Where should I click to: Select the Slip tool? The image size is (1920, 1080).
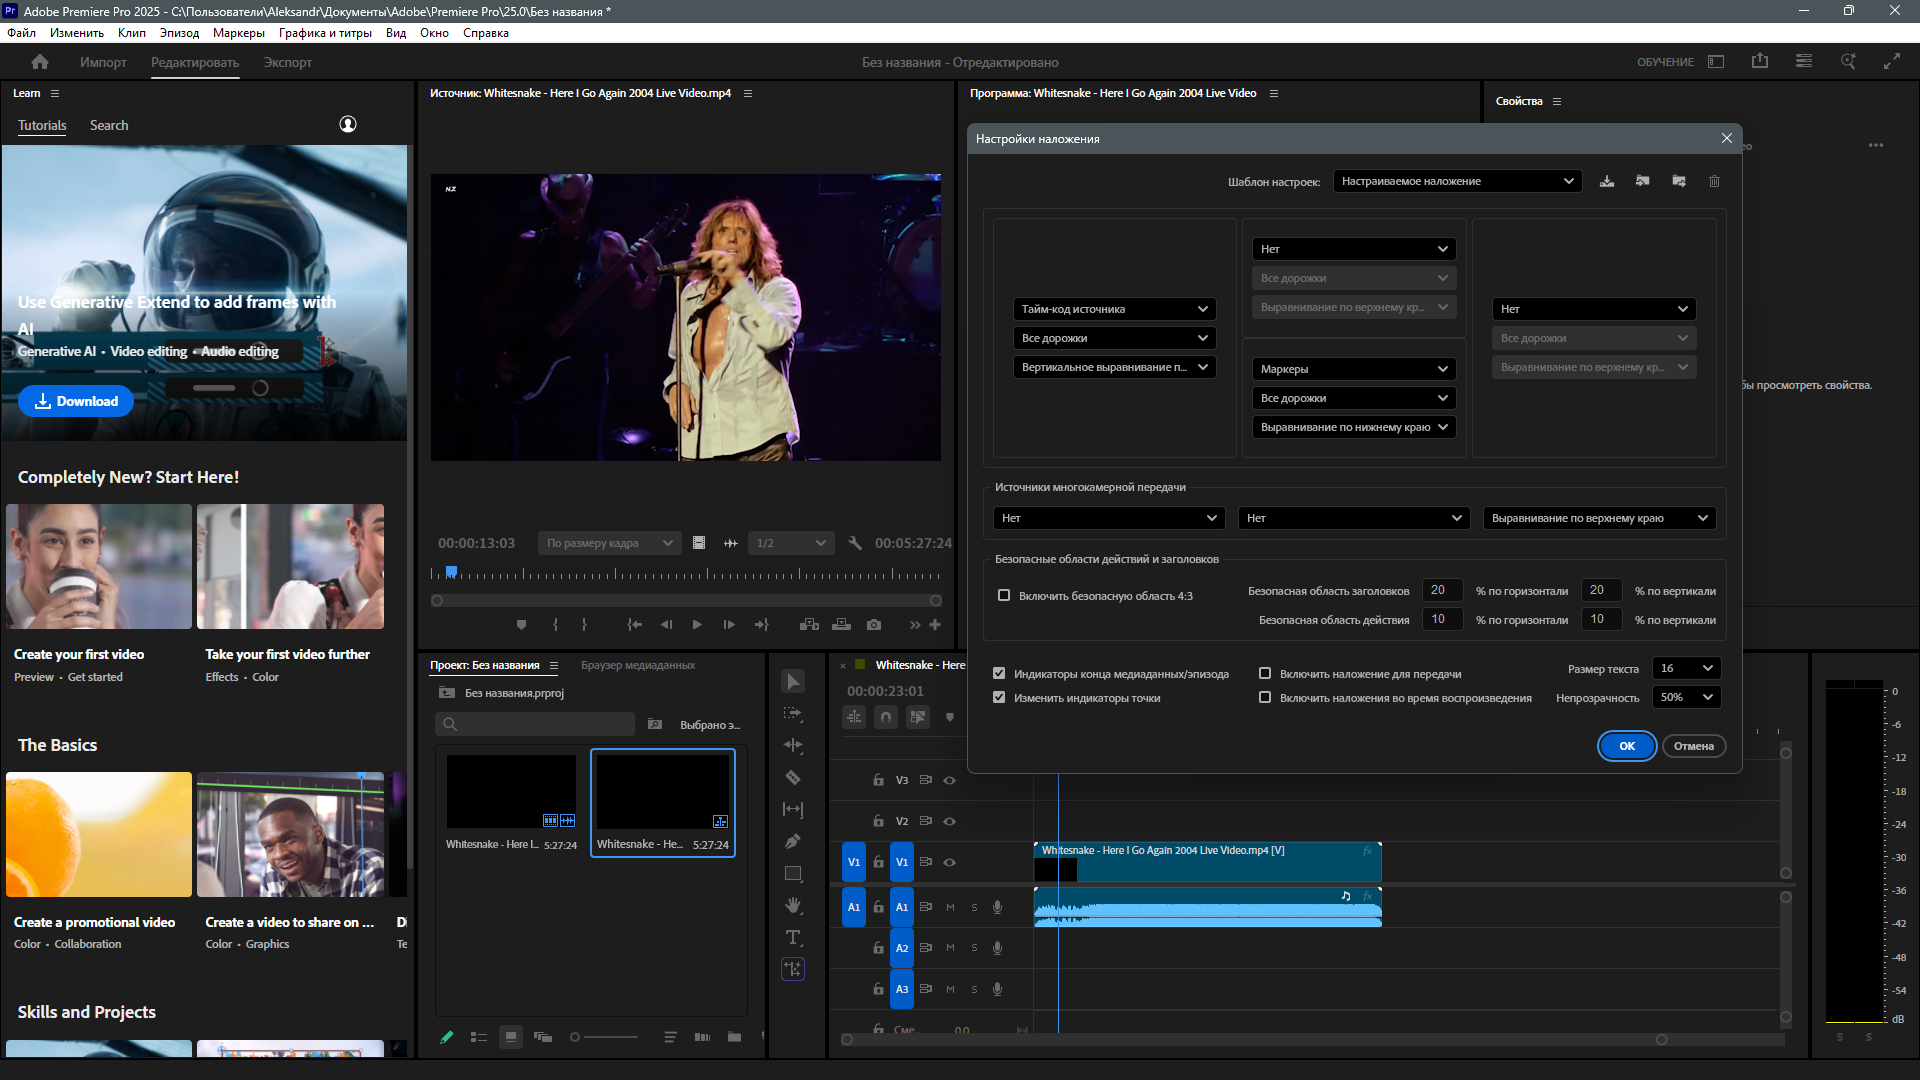click(x=793, y=810)
